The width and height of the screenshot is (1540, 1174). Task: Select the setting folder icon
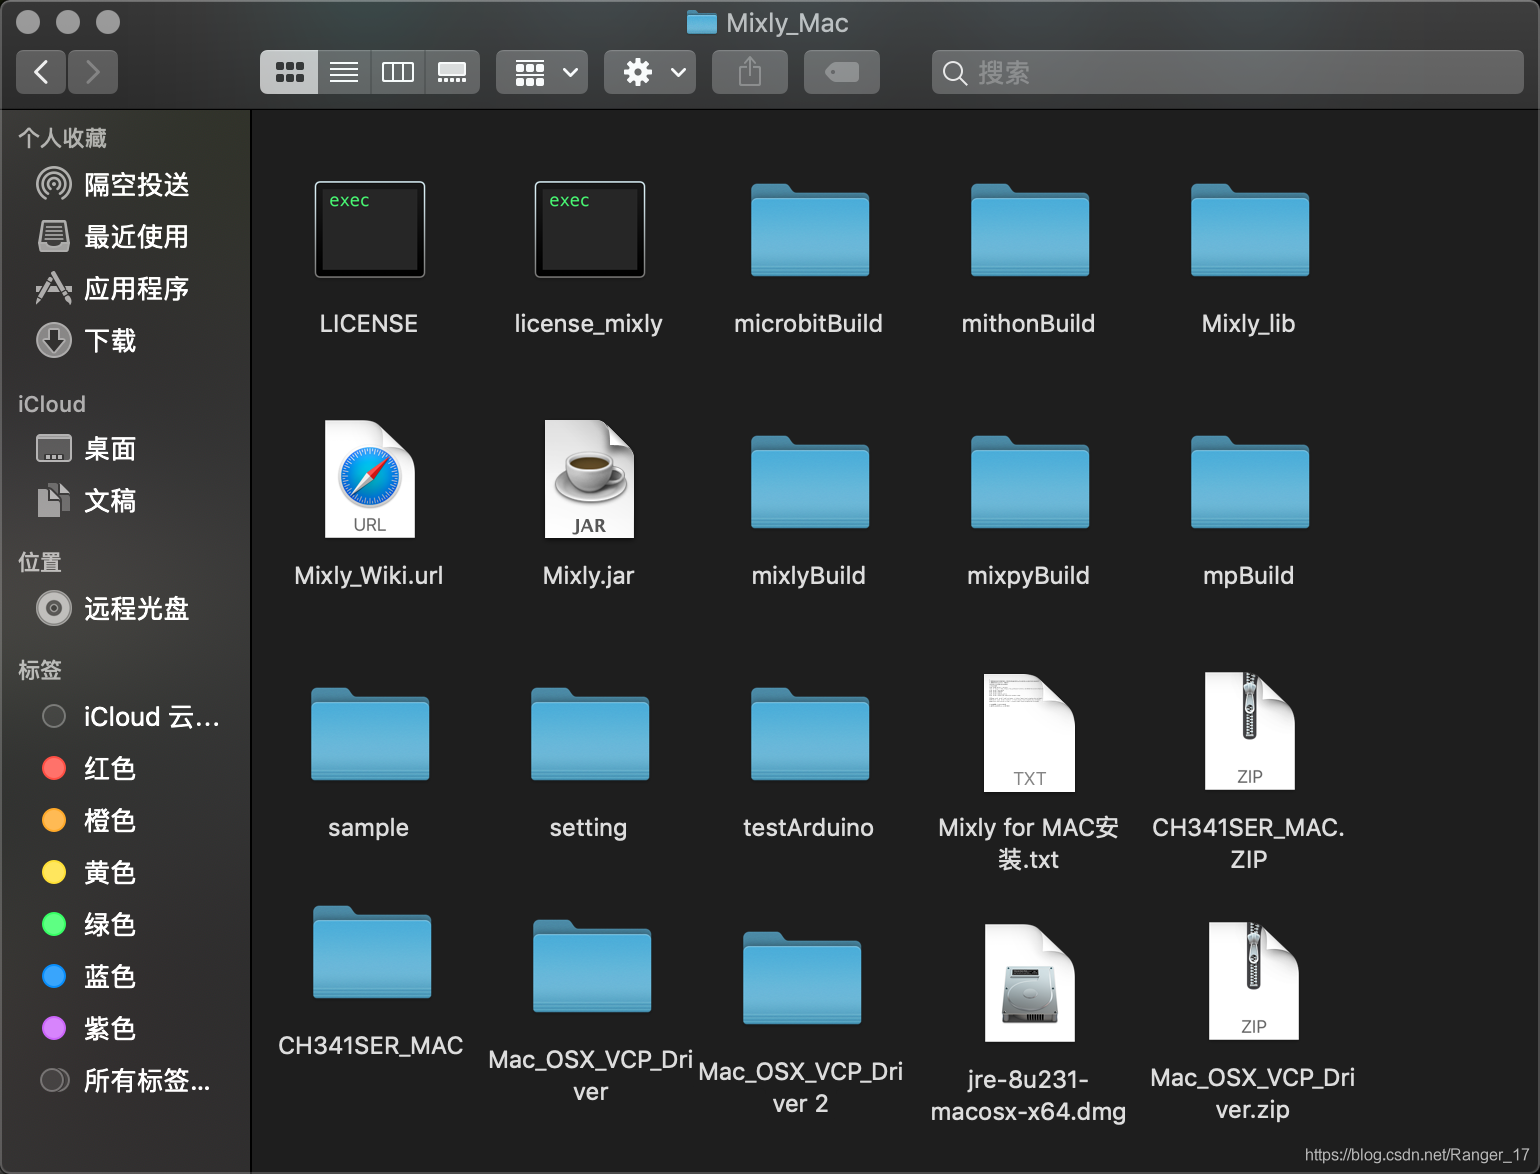[x=590, y=734]
